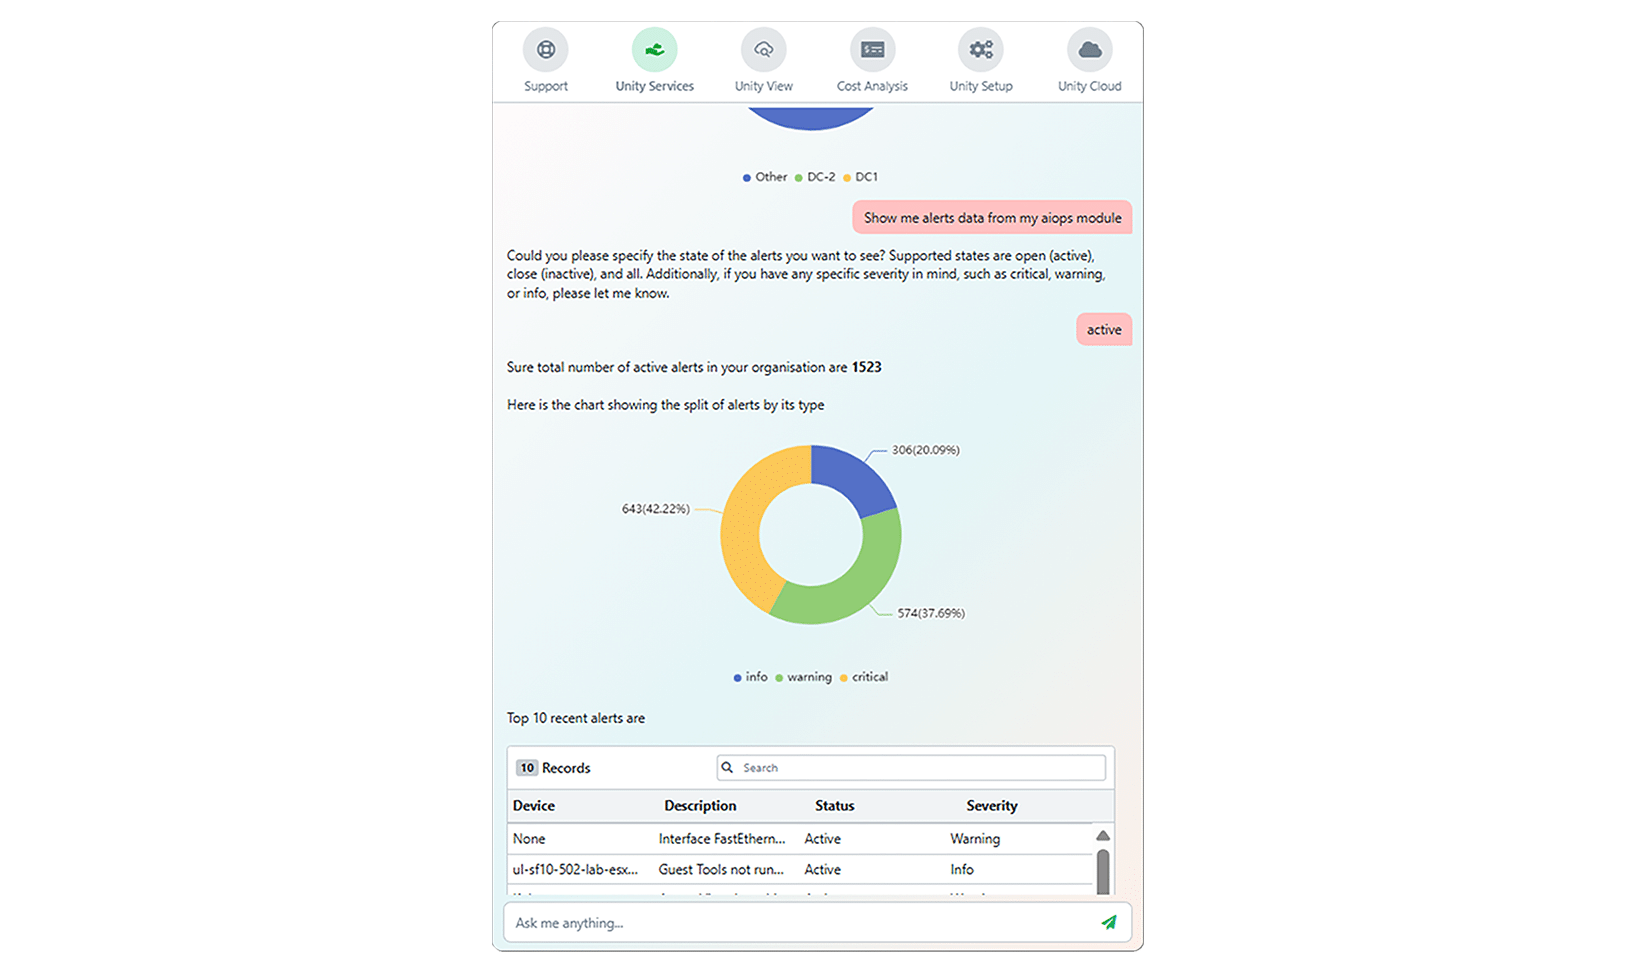Click the Status column header
The image size is (1640, 971).
pyautogui.click(x=835, y=805)
